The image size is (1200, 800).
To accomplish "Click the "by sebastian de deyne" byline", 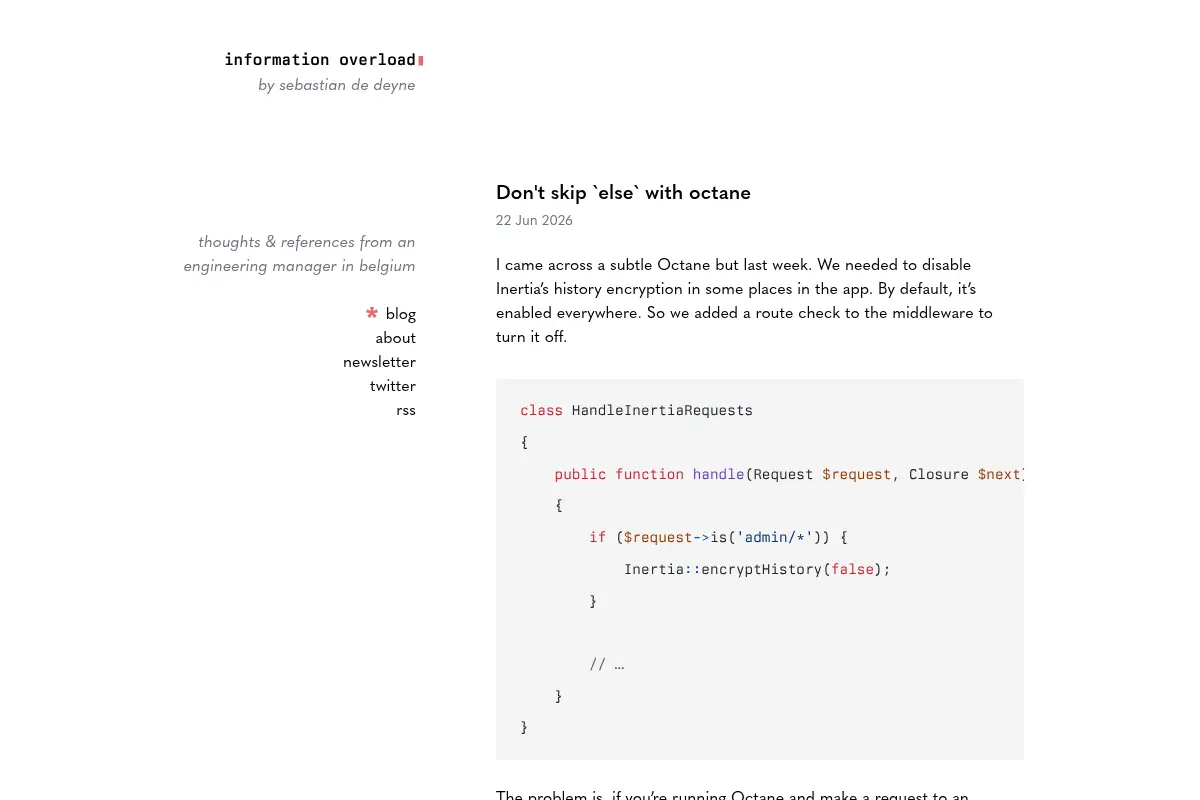I will 337,86.
